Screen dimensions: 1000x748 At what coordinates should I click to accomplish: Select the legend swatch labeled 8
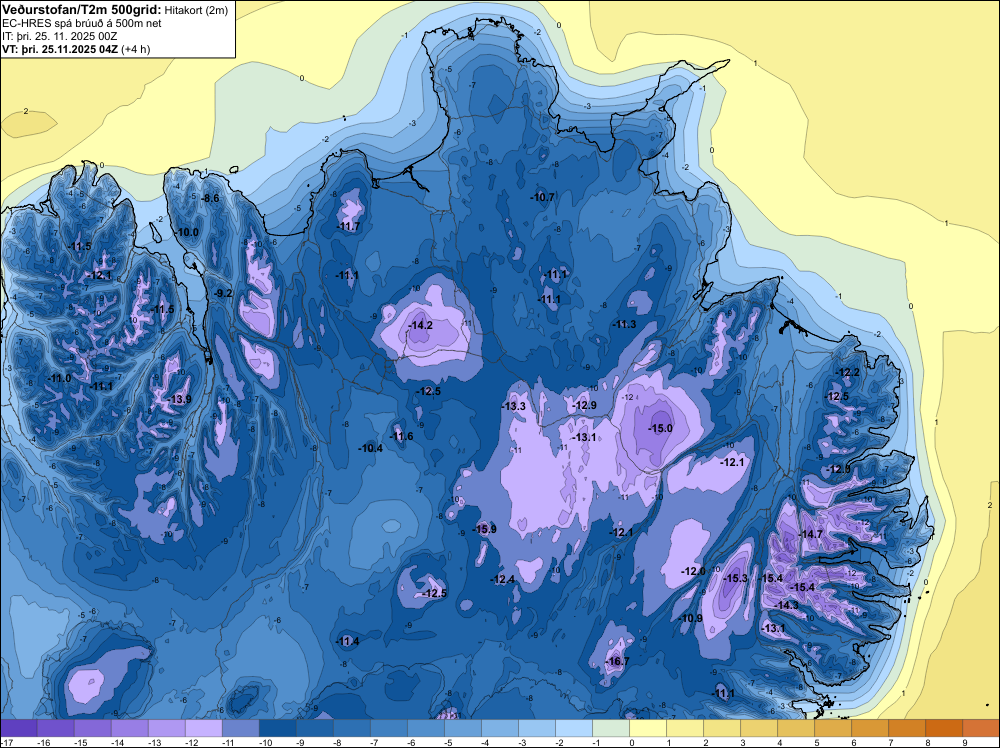click(x=944, y=728)
